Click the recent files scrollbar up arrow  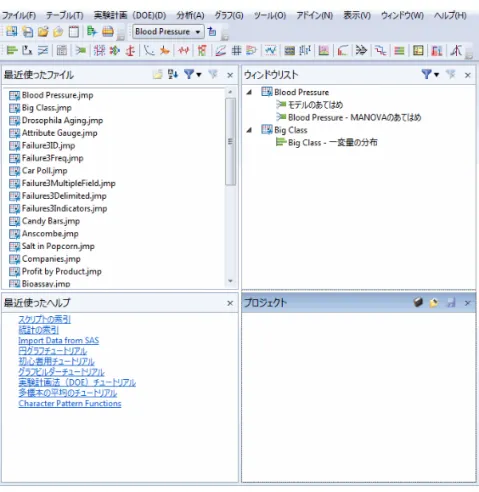click(230, 91)
